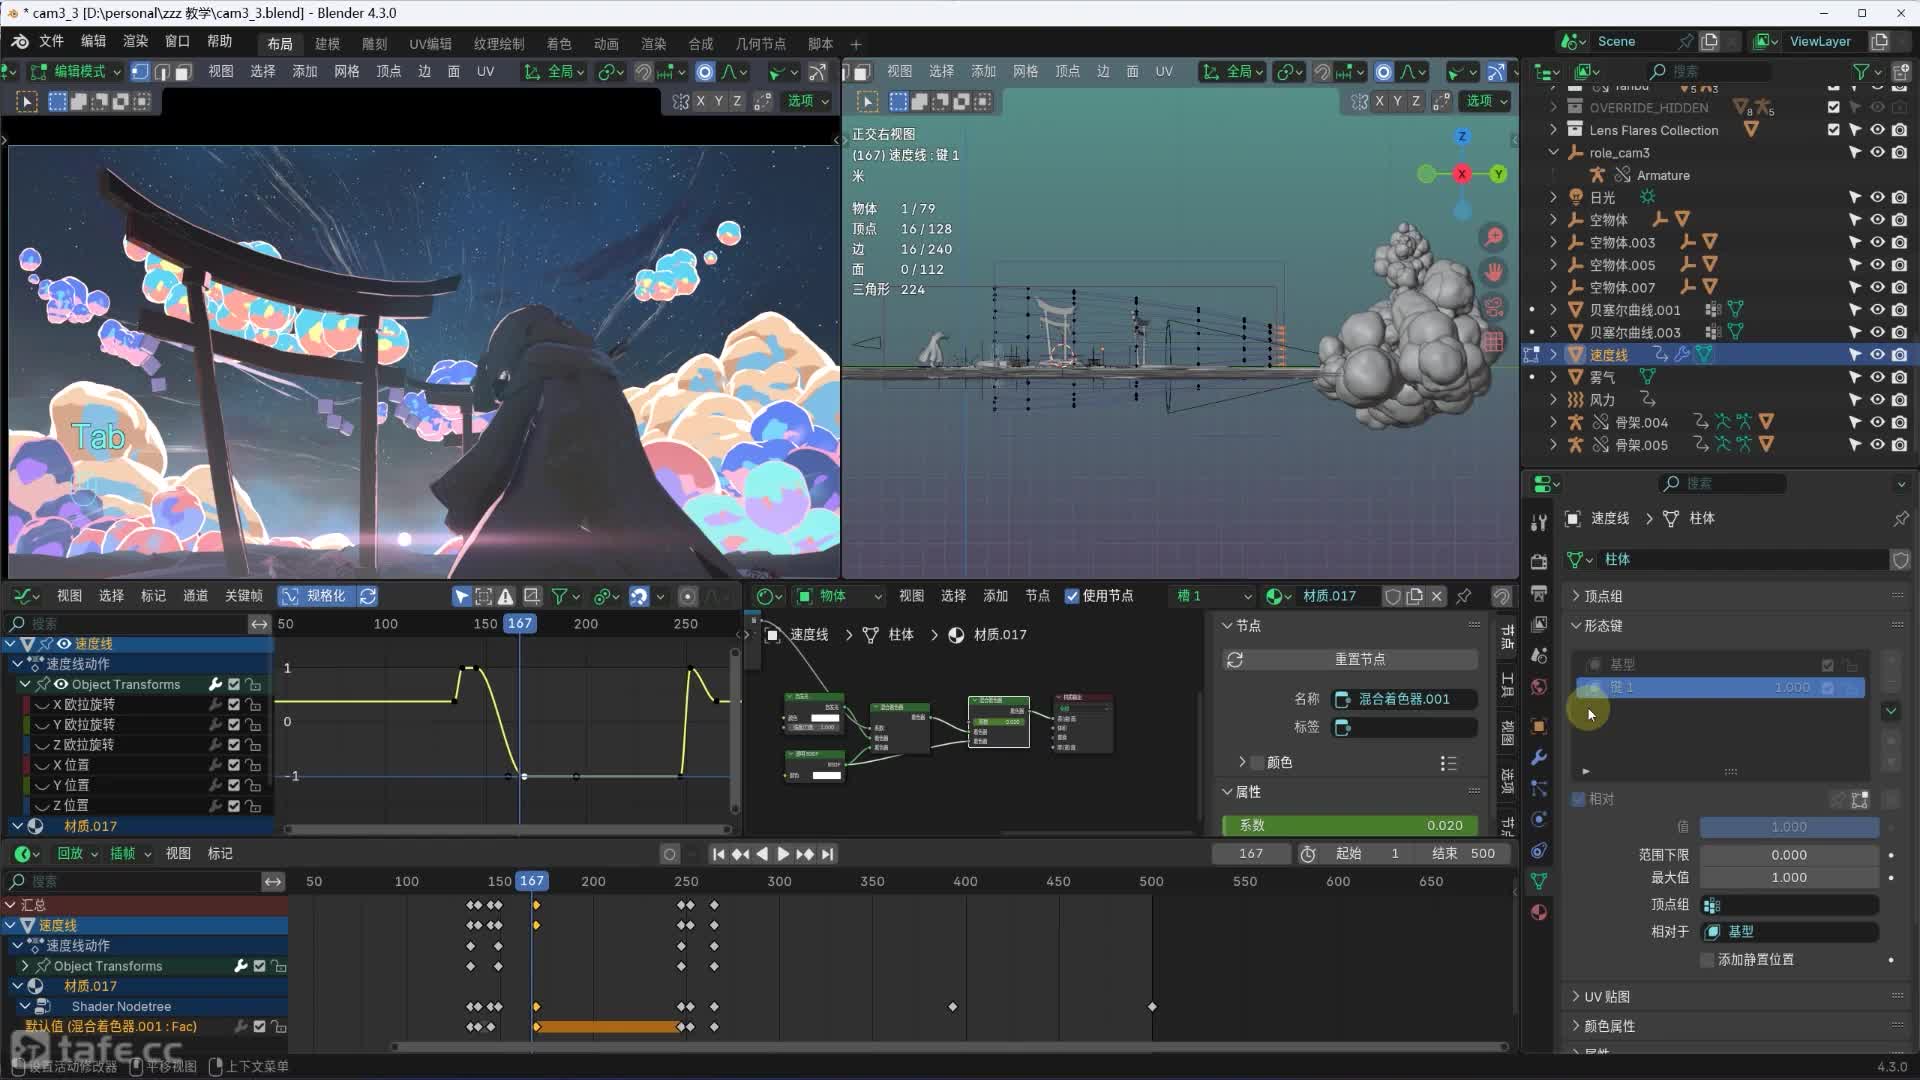Expand the 顶点组 panel
The height and width of the screenshot is (1080, 1920).
(x=1603, y=596)
